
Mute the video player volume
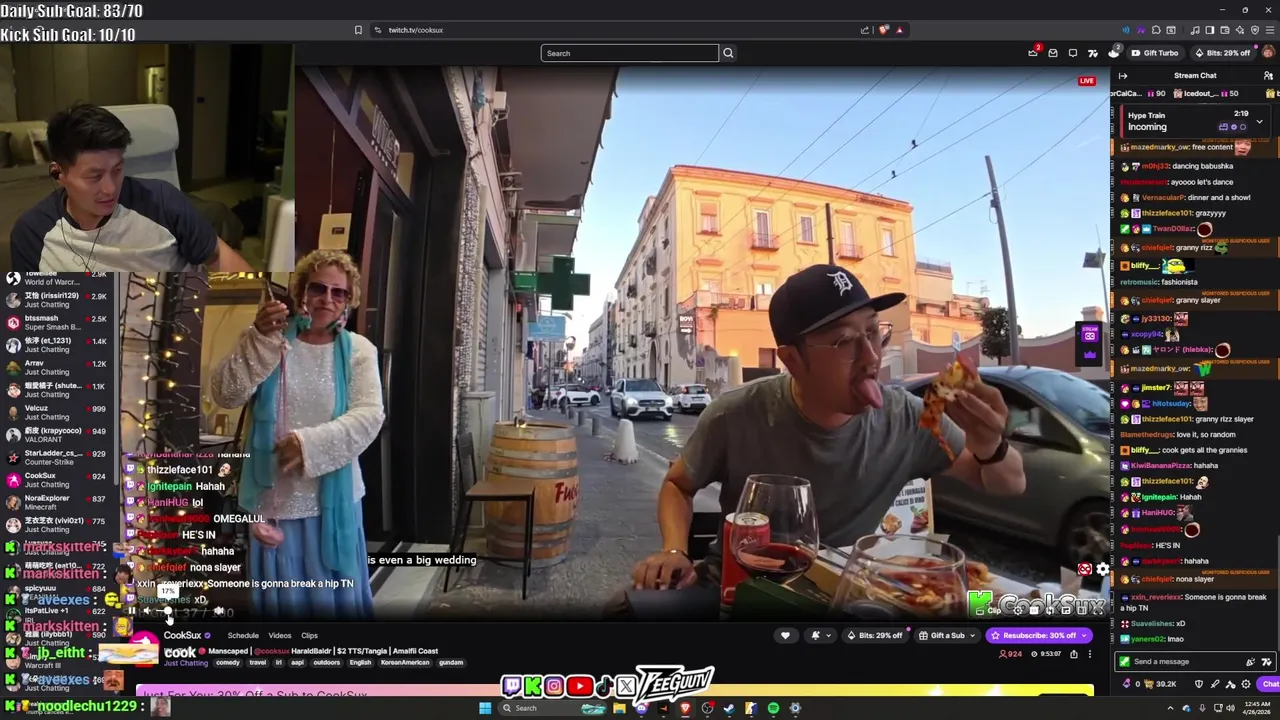pos(147,611)
